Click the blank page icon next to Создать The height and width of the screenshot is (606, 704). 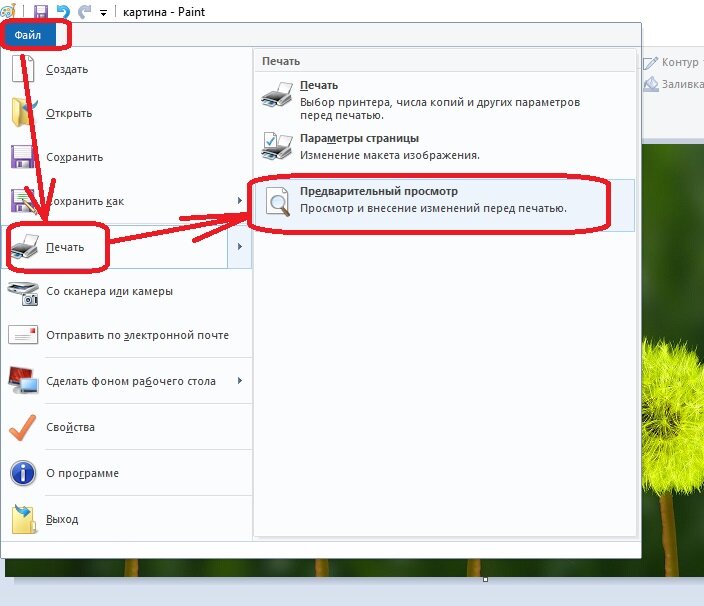pyautogui.click(x=23, y=69)
